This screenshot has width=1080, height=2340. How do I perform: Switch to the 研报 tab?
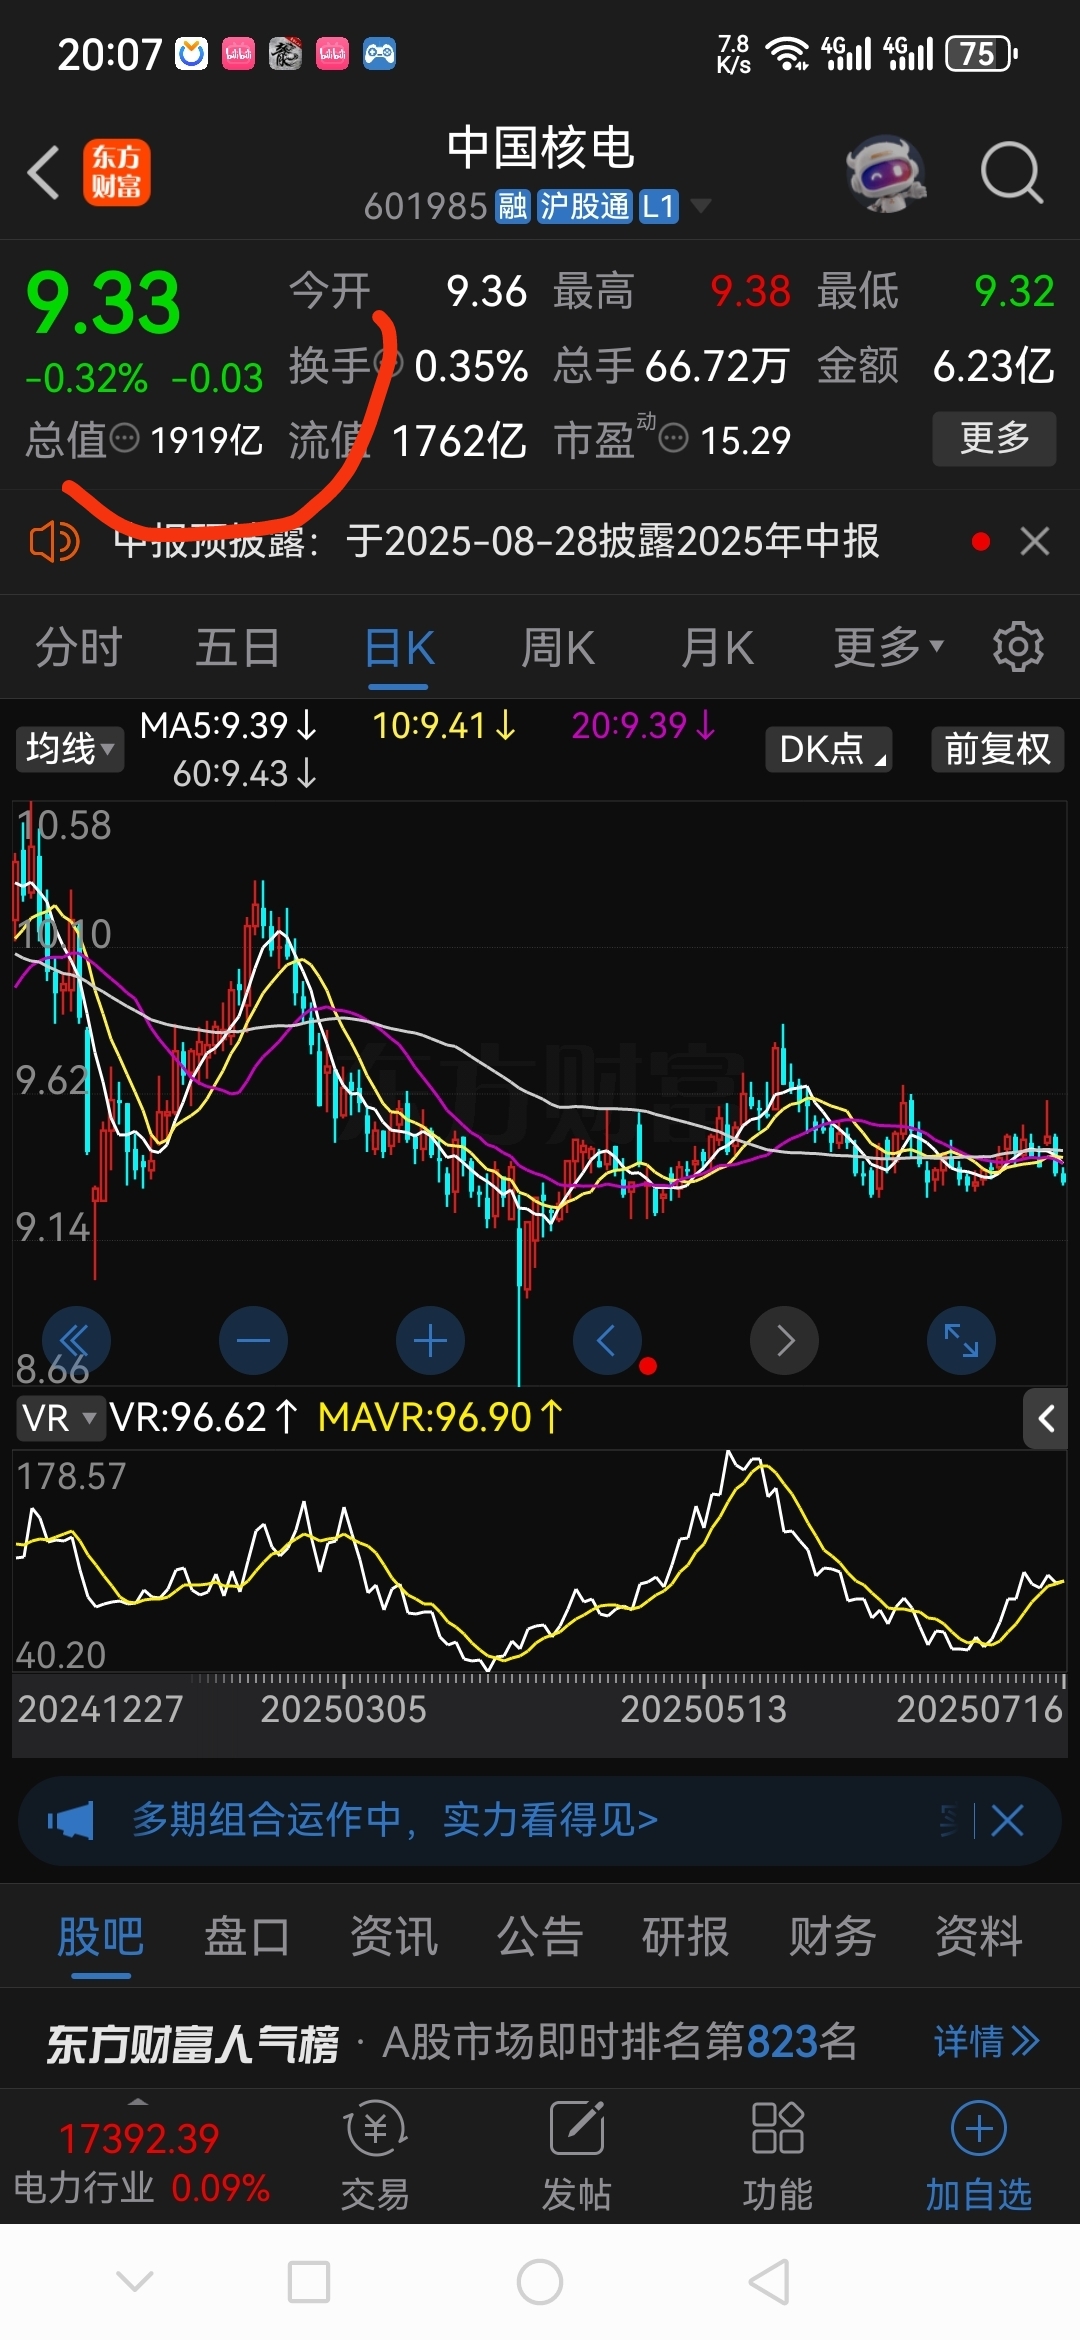click(x=686, y=1937)
